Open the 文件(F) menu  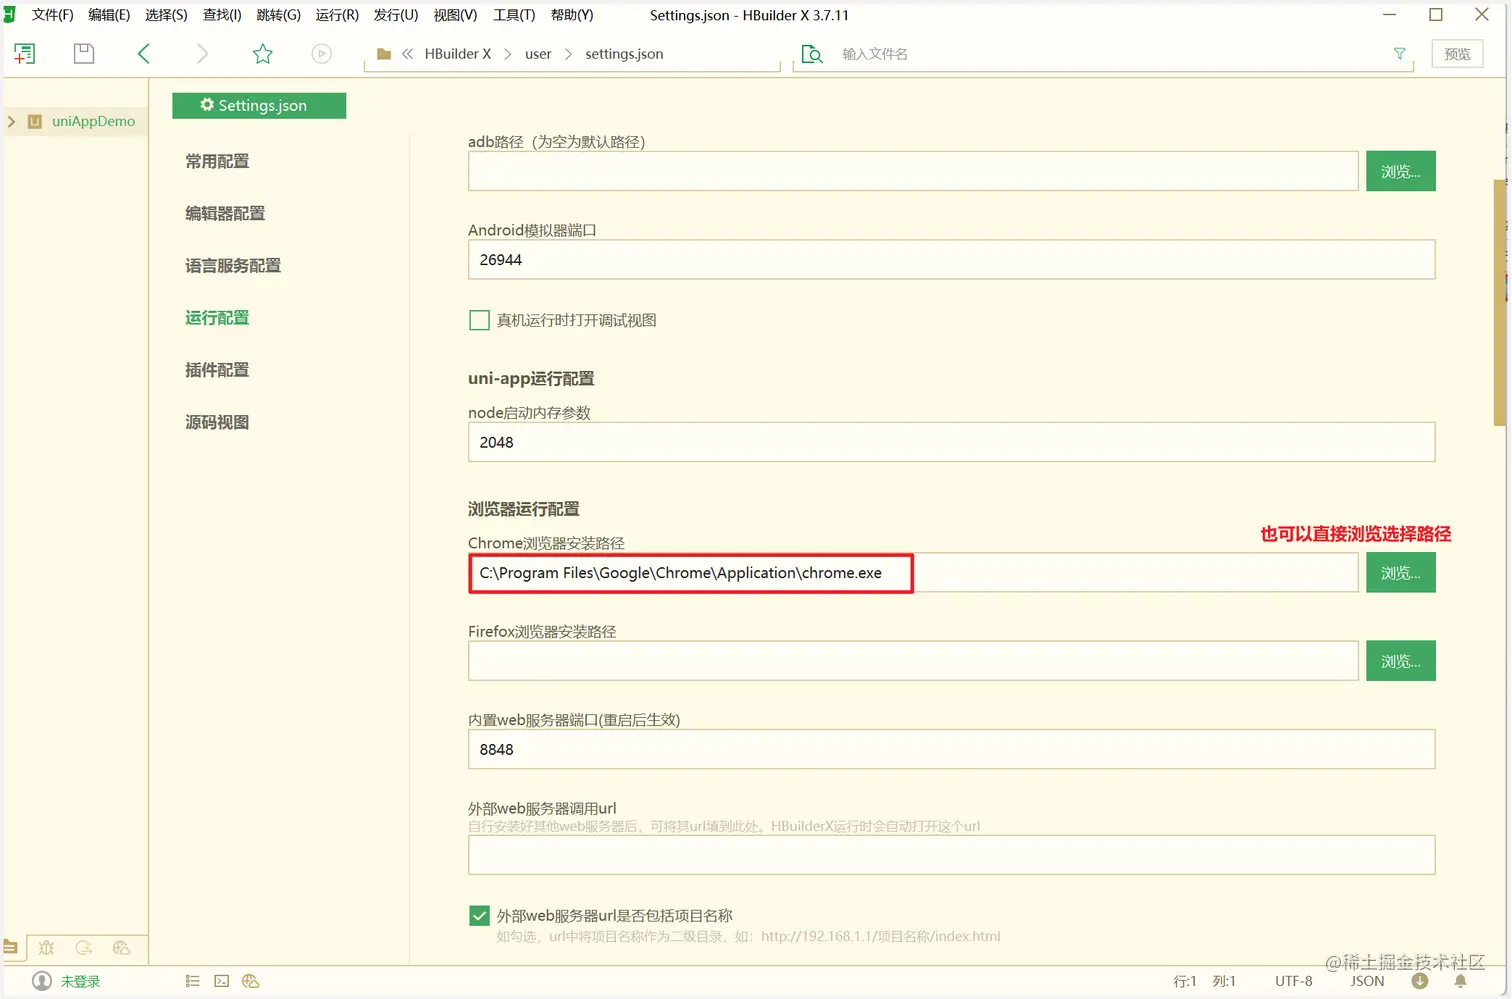pyautogui.click(x=52, y=15)
